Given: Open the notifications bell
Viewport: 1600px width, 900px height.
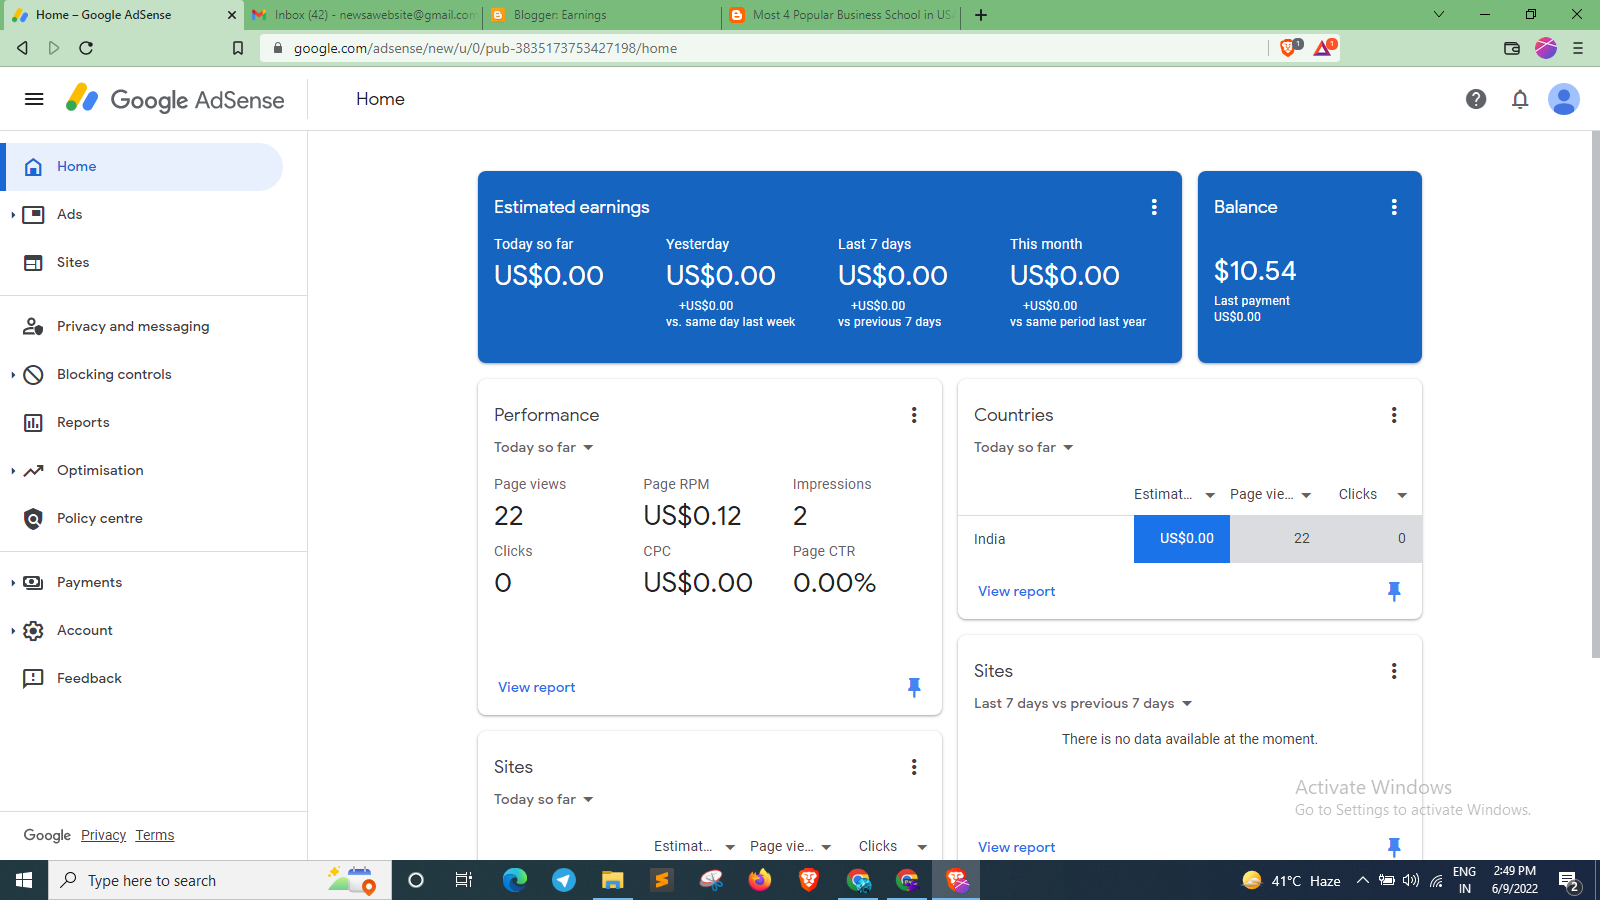Looking at the screenshot, I should [1520, 99].
